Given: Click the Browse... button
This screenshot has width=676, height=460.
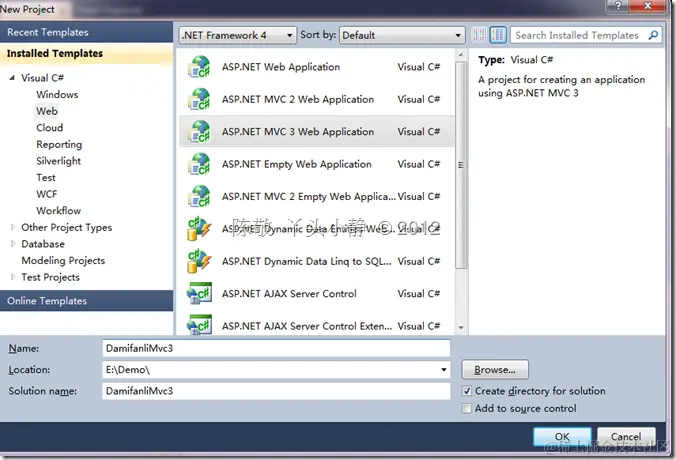Looking at the screenshot, I should click(x=495, y=370).
